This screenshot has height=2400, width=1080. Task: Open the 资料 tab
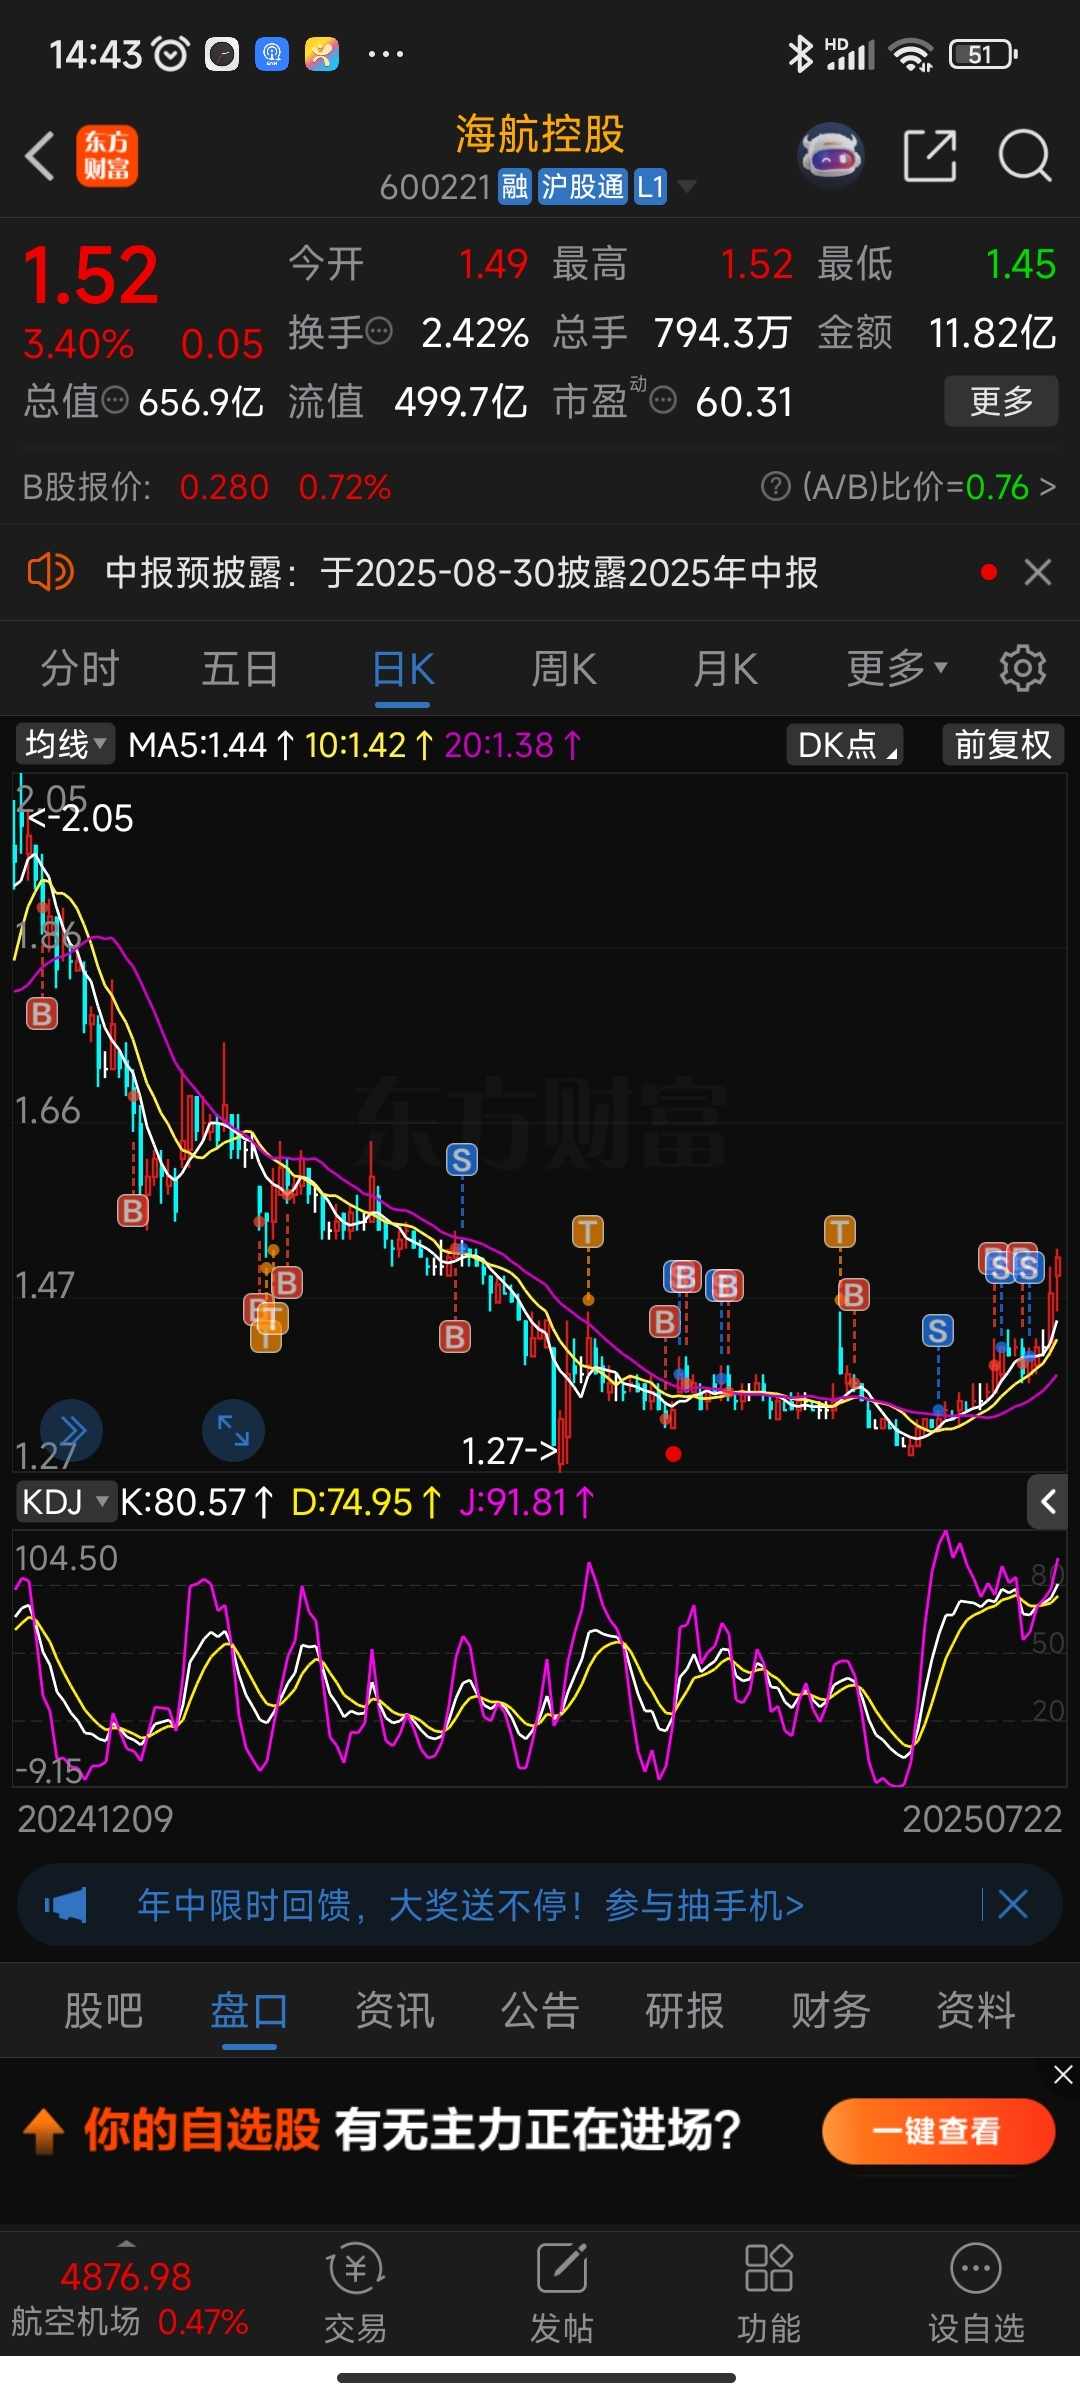point(976,2010)
